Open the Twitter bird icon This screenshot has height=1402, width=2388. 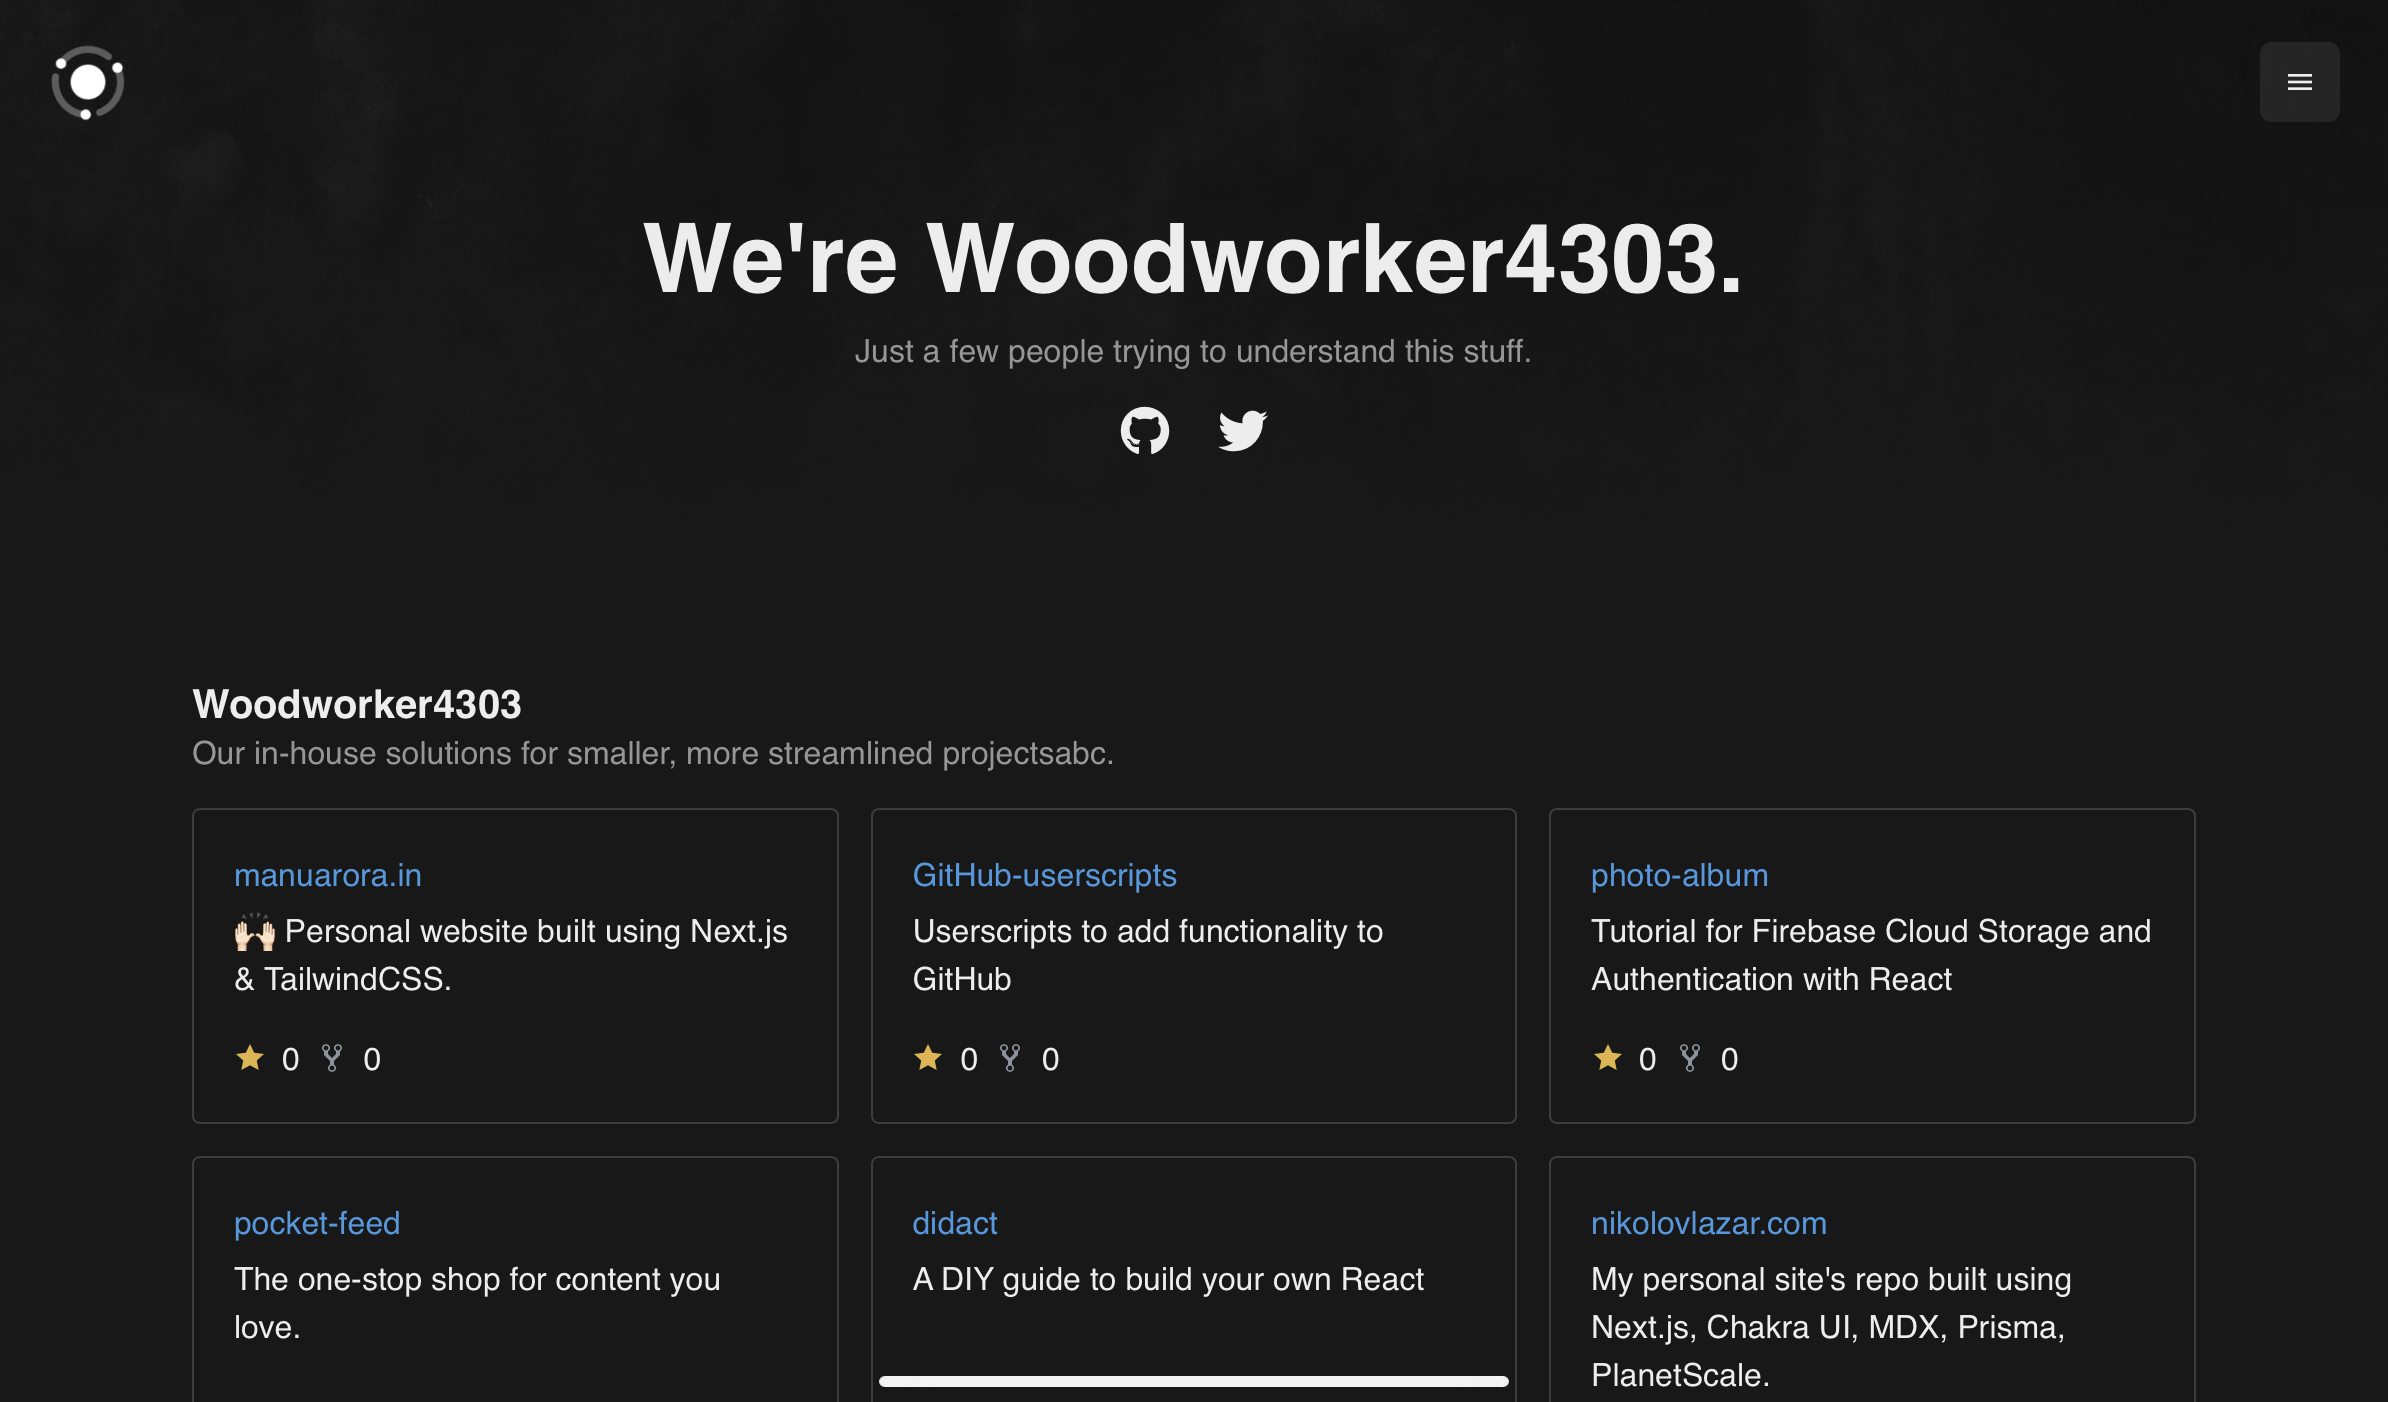pyautogui.click(x=1242, y=431)
